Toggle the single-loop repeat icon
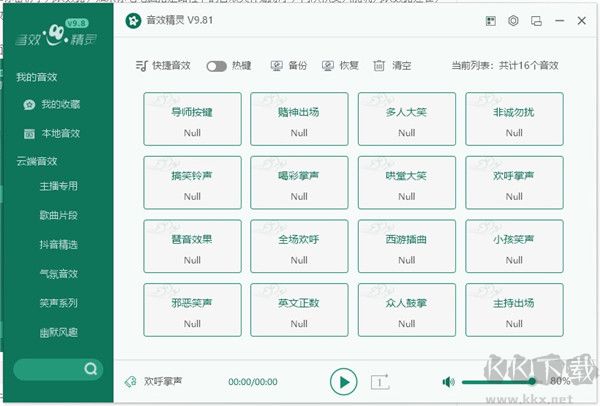Screen dimensions: 600x406 (x=380, y=382)
